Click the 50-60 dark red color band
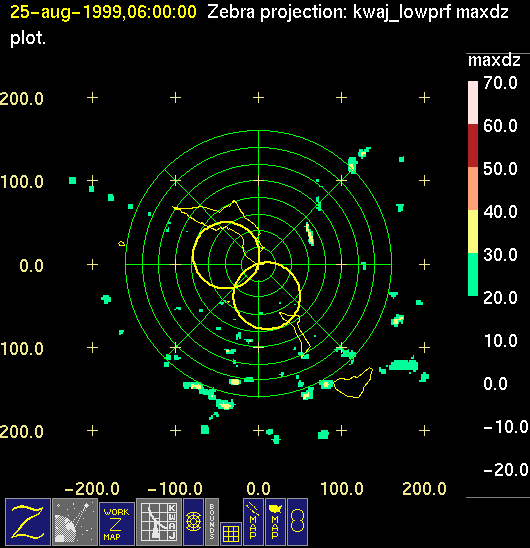Viewport: 530px width, 548px height. tap(473, 145)
